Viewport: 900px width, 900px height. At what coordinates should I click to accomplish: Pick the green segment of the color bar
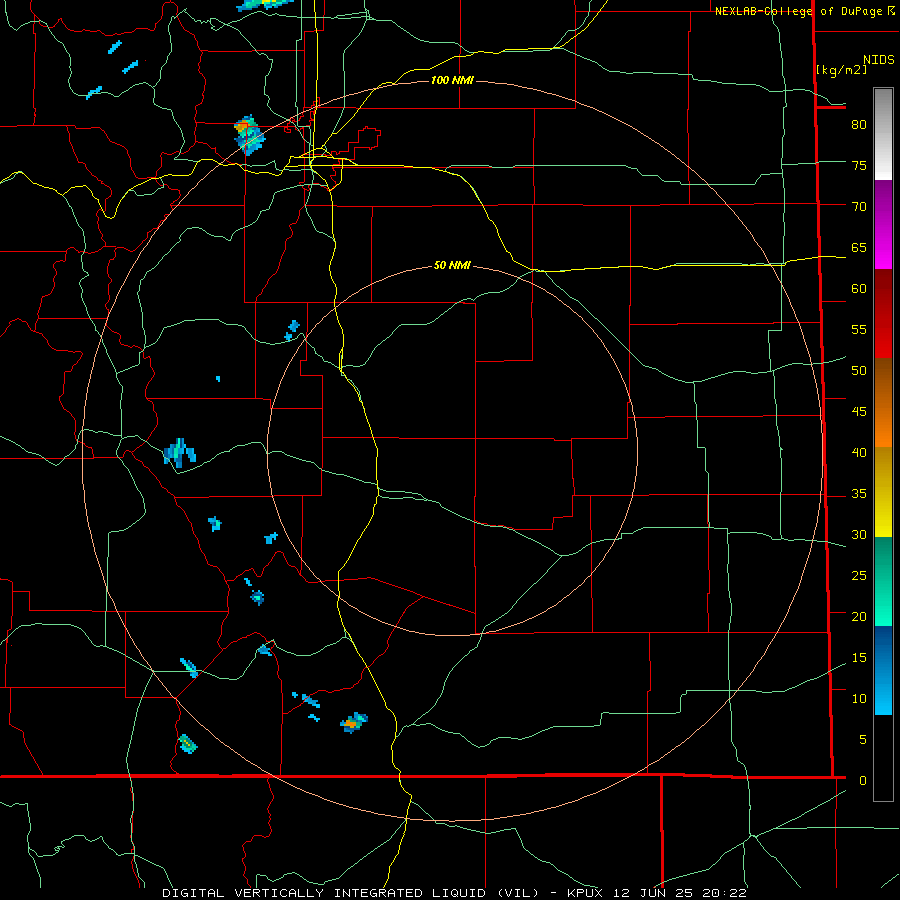pyautogui.click(x=883, y=581)
